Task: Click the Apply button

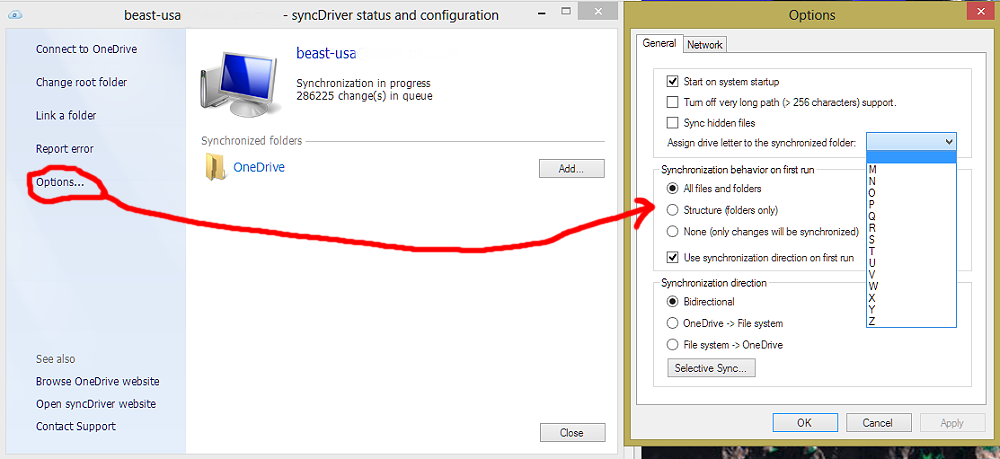Action: (x=952, y=422)
